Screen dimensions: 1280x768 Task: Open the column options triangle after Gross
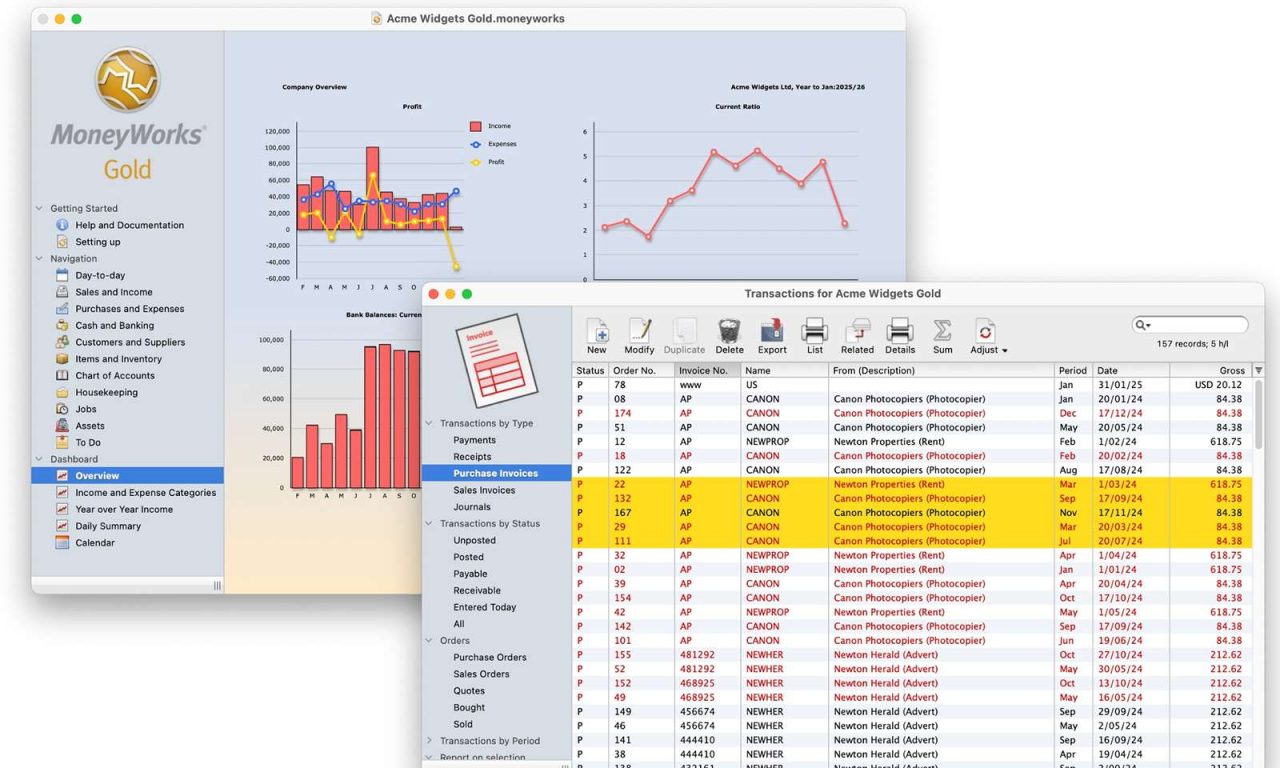[1258, 370]
